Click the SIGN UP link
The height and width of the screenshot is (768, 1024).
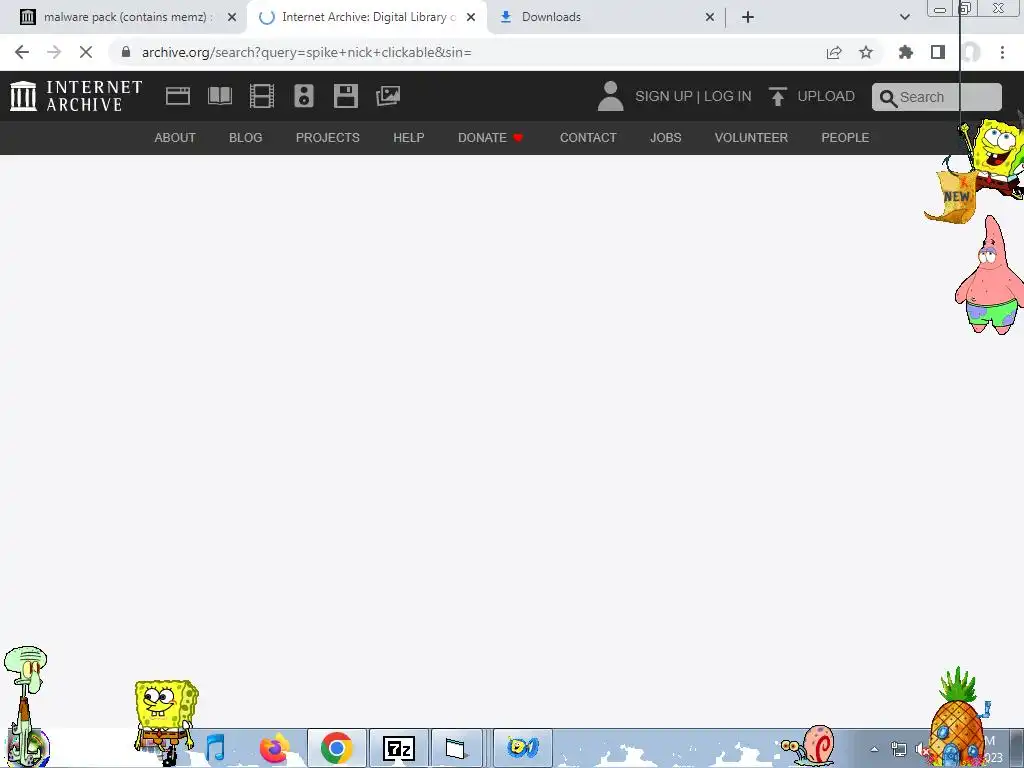click(x=664, y=97)
